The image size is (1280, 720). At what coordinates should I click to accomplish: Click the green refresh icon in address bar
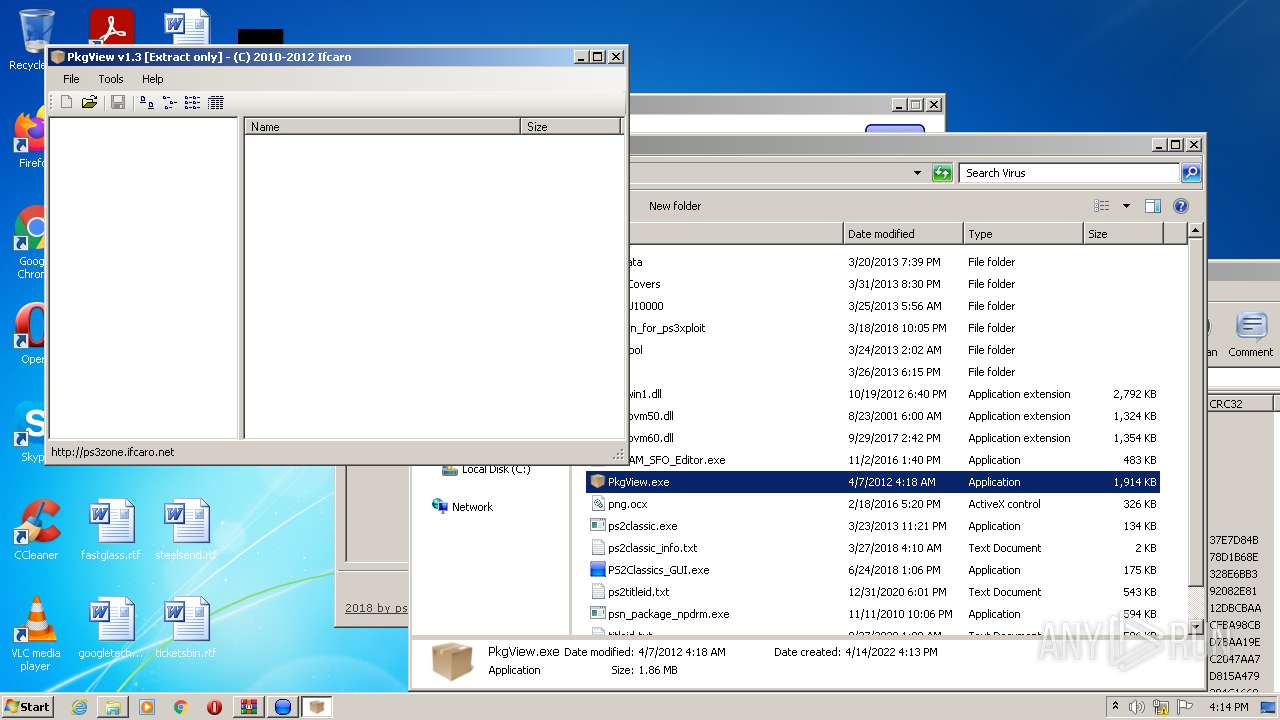coord(942,173)
